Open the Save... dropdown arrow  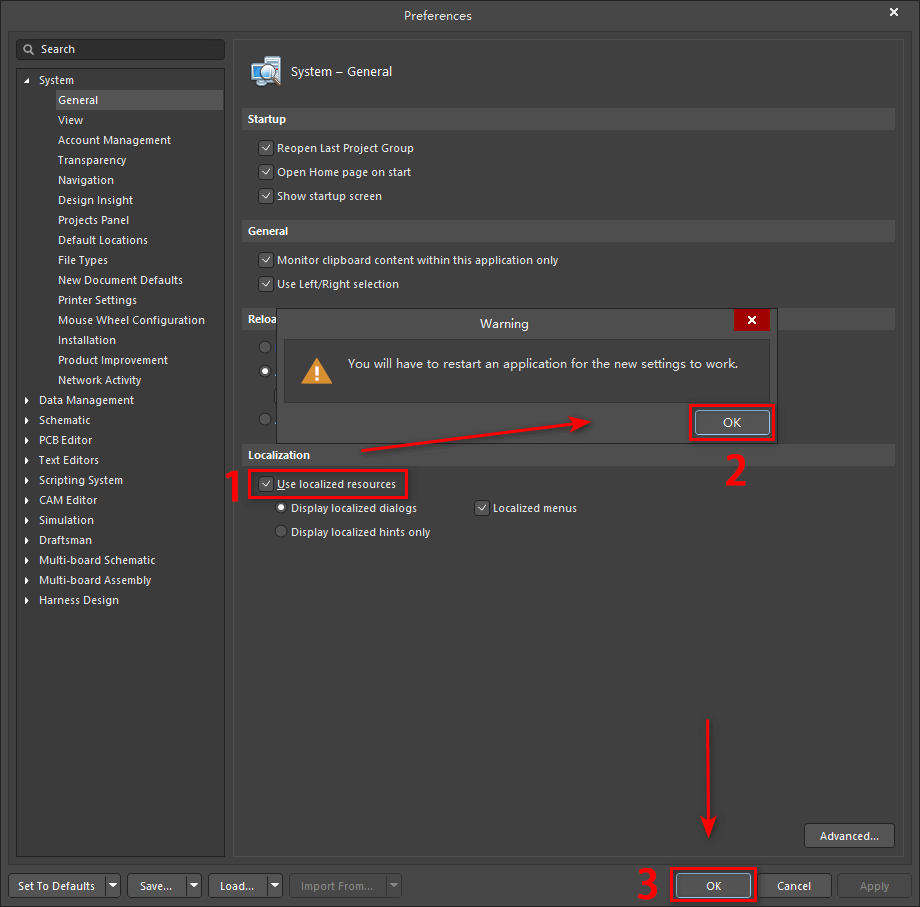[x=194, y=885]
